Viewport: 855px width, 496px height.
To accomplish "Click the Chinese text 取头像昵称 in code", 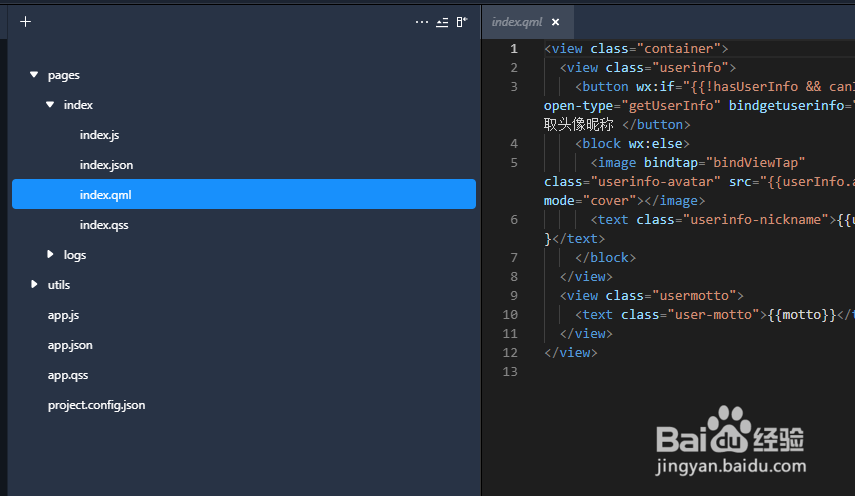I will point(579,125).
